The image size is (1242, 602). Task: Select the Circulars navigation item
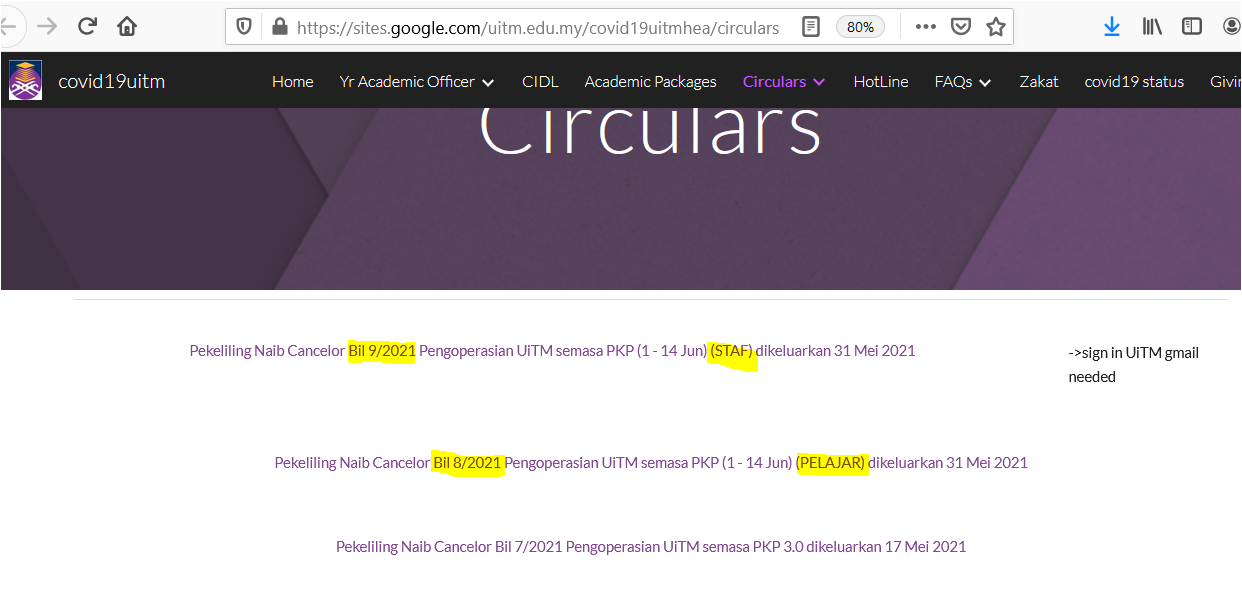point(774,82)
